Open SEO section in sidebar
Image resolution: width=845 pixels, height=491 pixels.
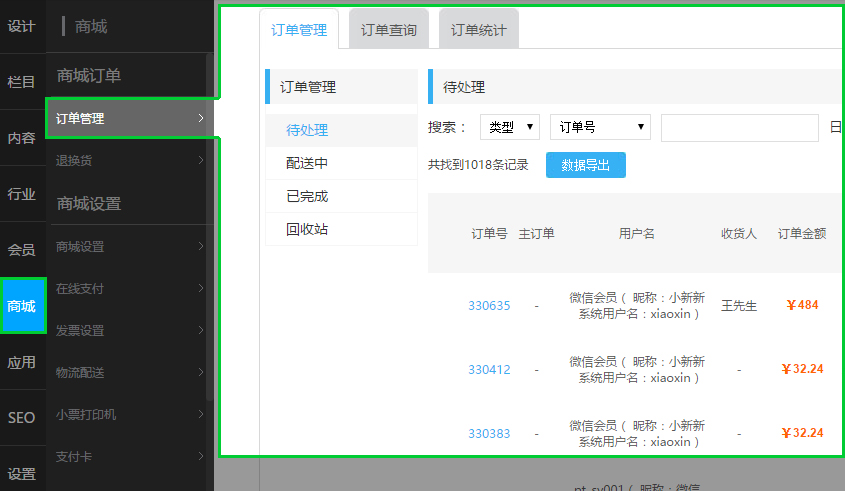click(22, 418)
